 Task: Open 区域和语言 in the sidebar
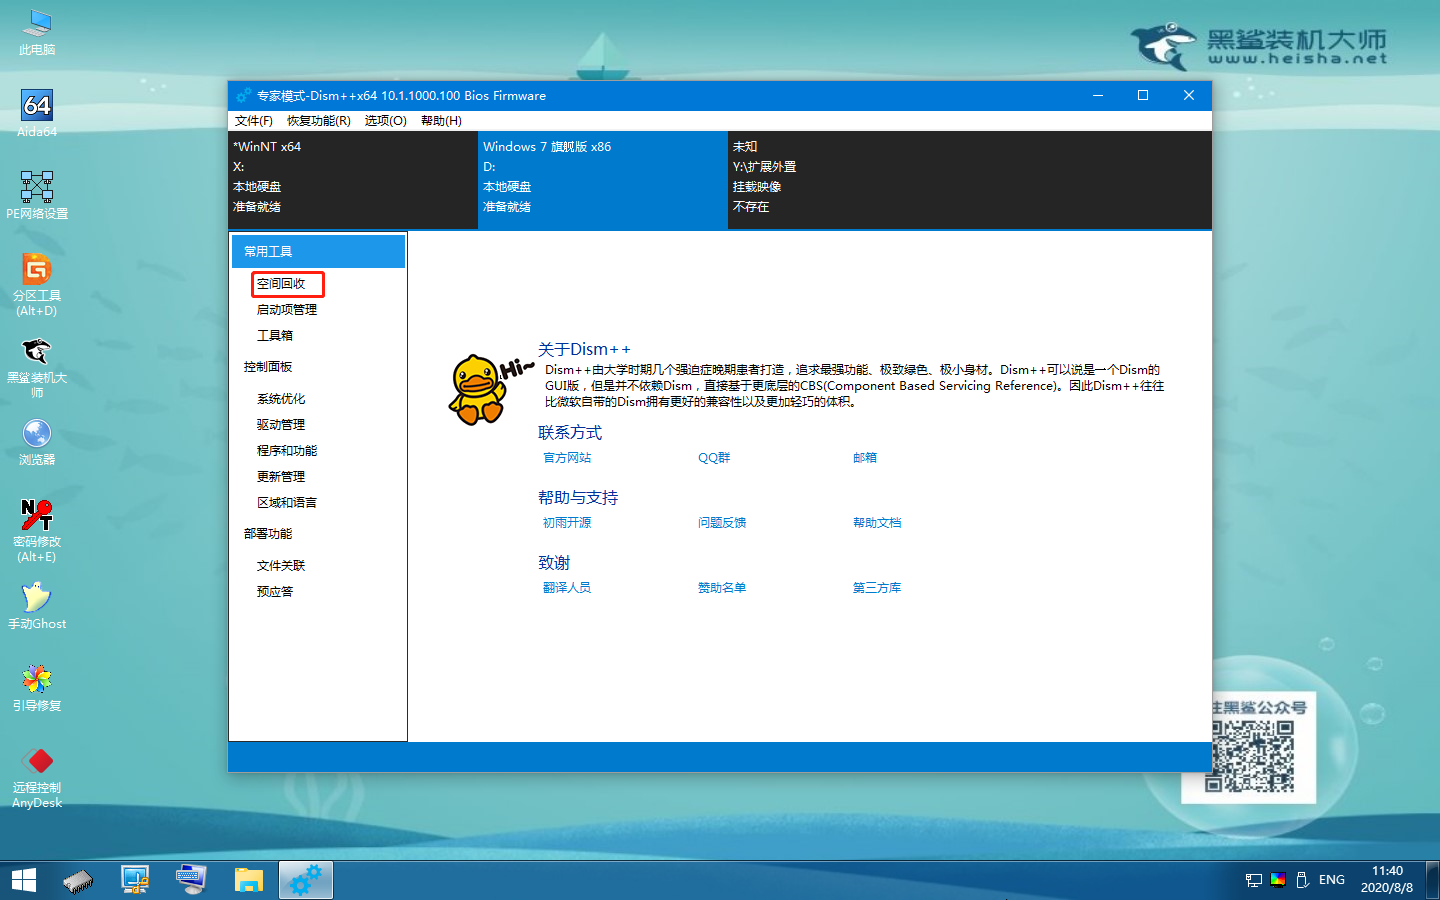click(287, 503)
